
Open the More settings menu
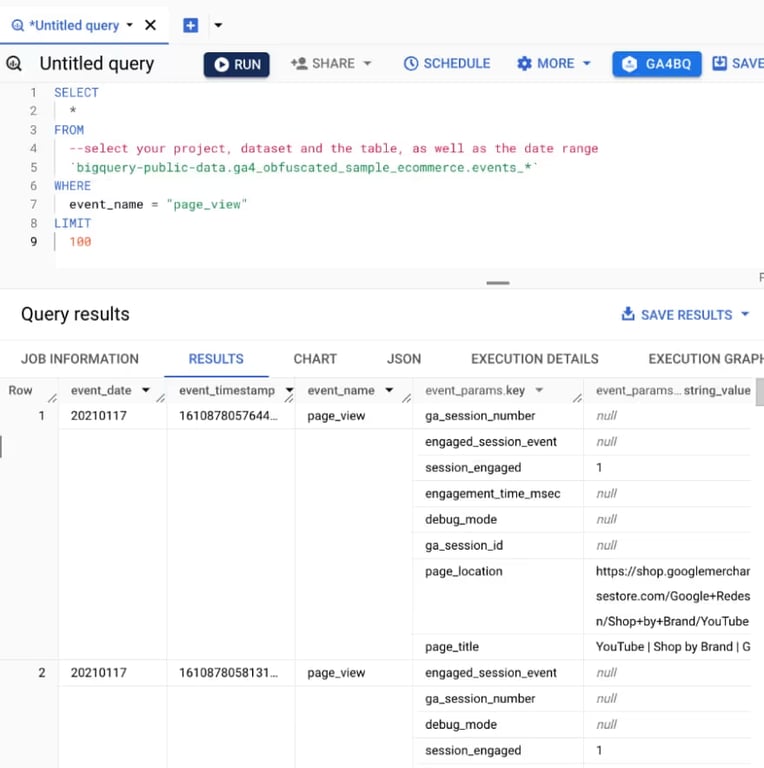click(554, 64)
